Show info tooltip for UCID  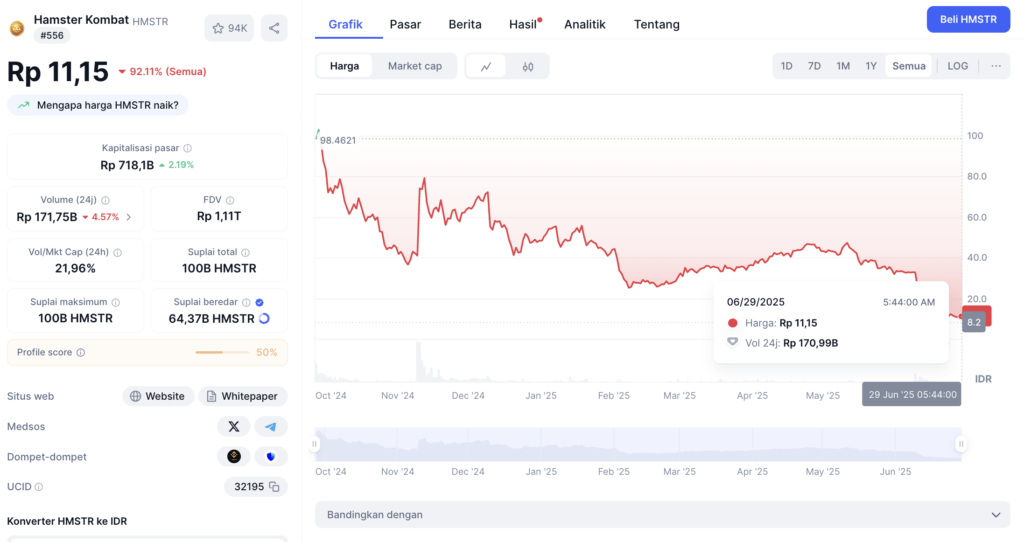click(x=39, y=487)
